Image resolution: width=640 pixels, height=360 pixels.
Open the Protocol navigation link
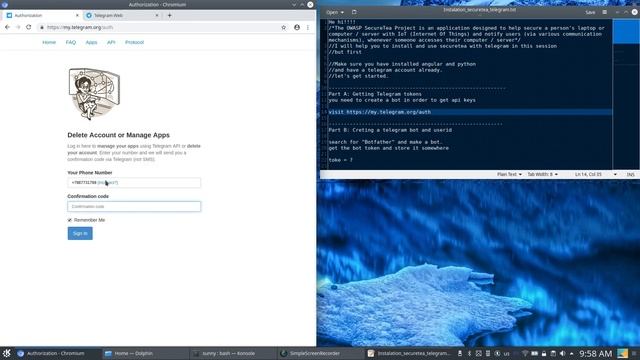134,42
